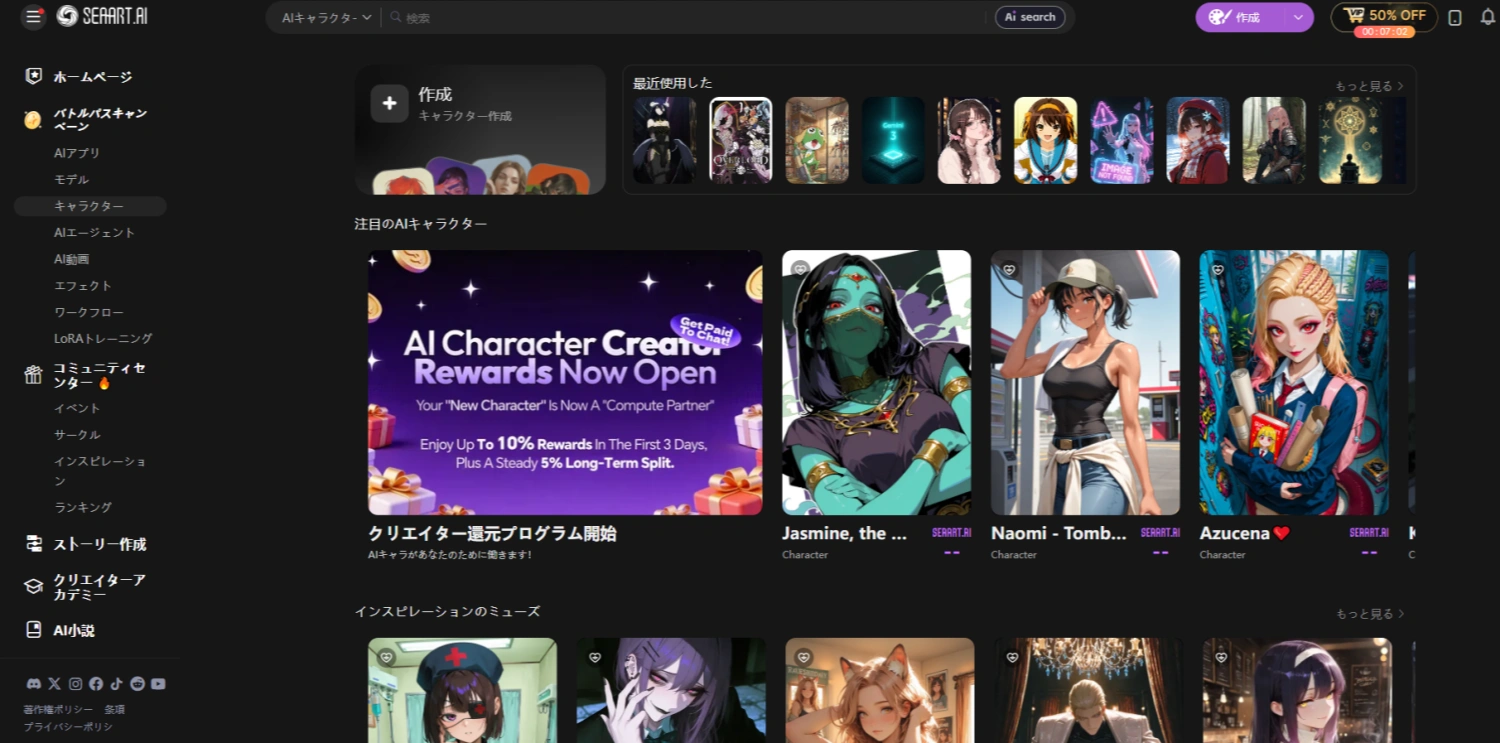Expand the AIキャラクター search category dropdown
Screen dimensions: 1500x743
coord(326,17)
